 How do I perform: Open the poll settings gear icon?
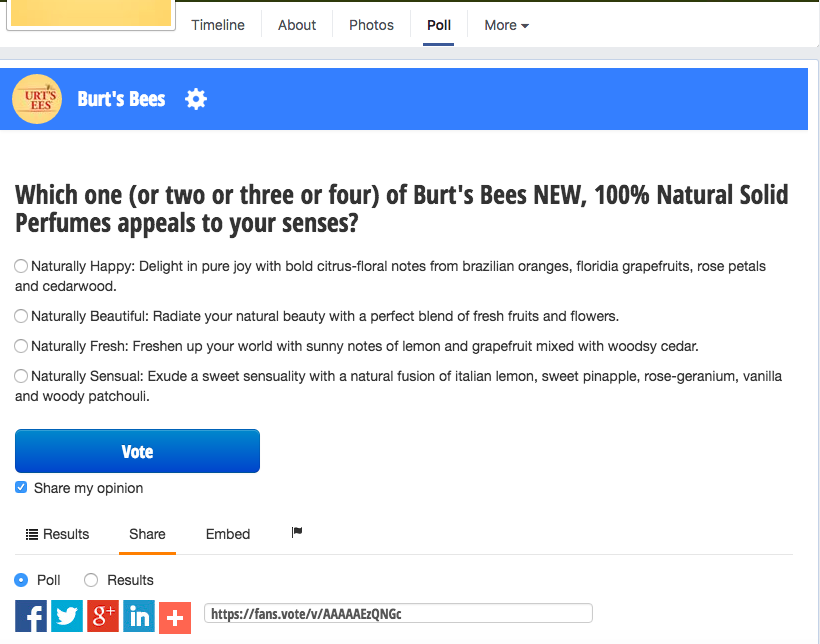tap(196, 99)
